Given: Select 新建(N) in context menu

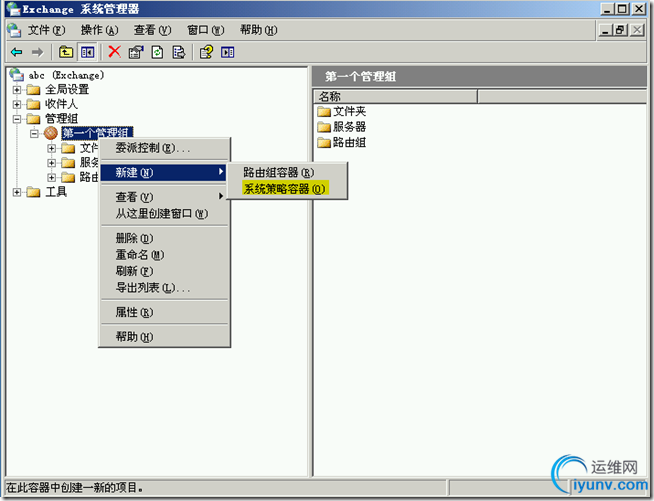Looking at the screenshot, I should pyautogui.click(x=164, y=172).
